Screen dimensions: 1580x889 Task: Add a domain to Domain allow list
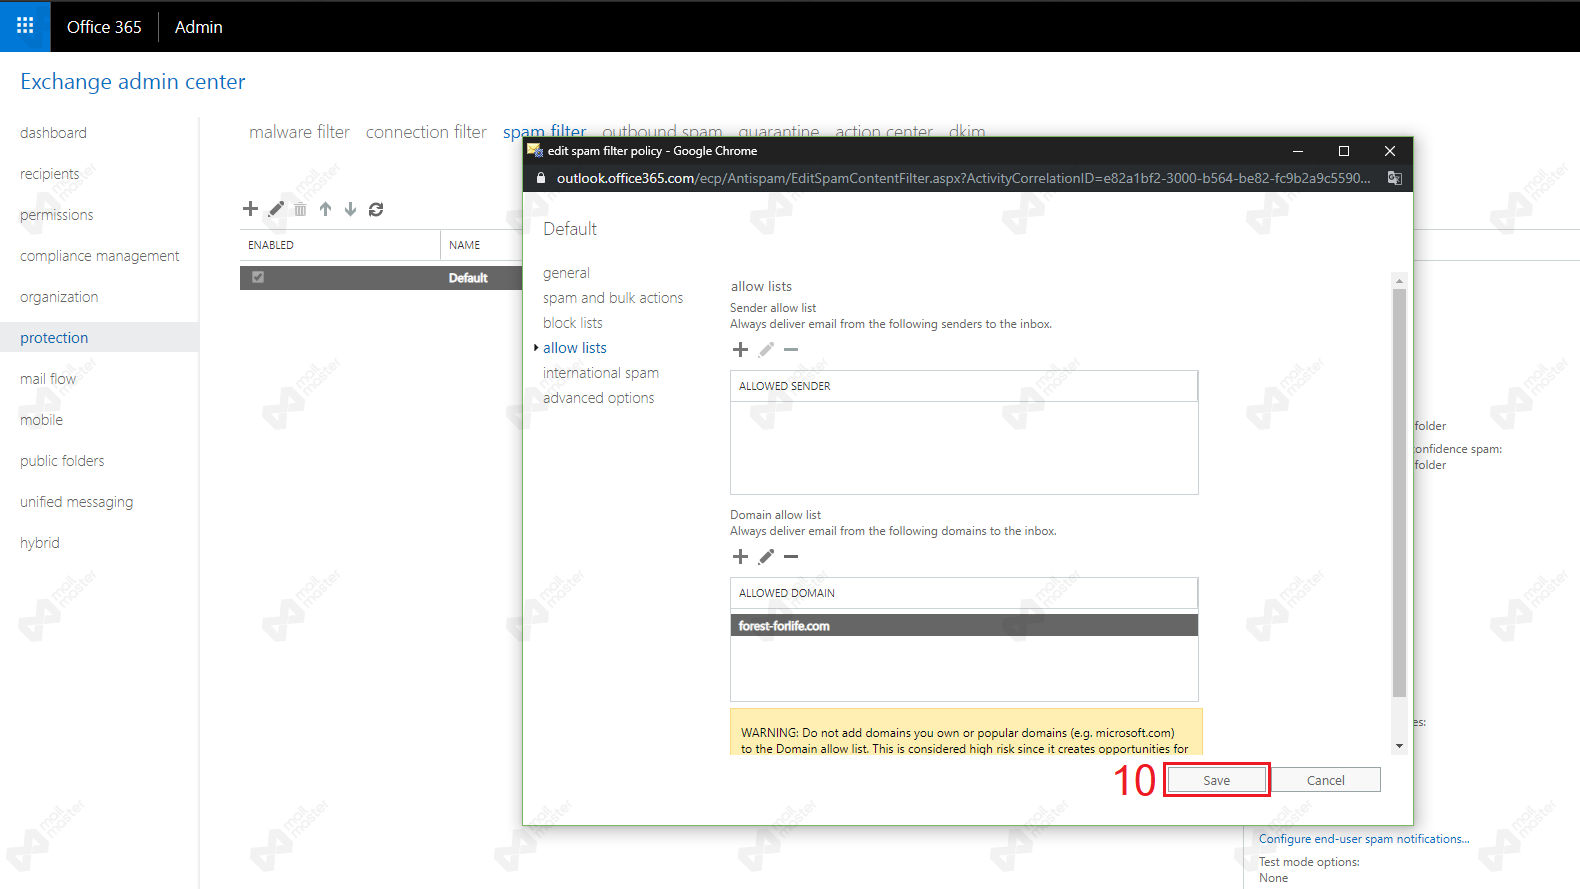740,556
